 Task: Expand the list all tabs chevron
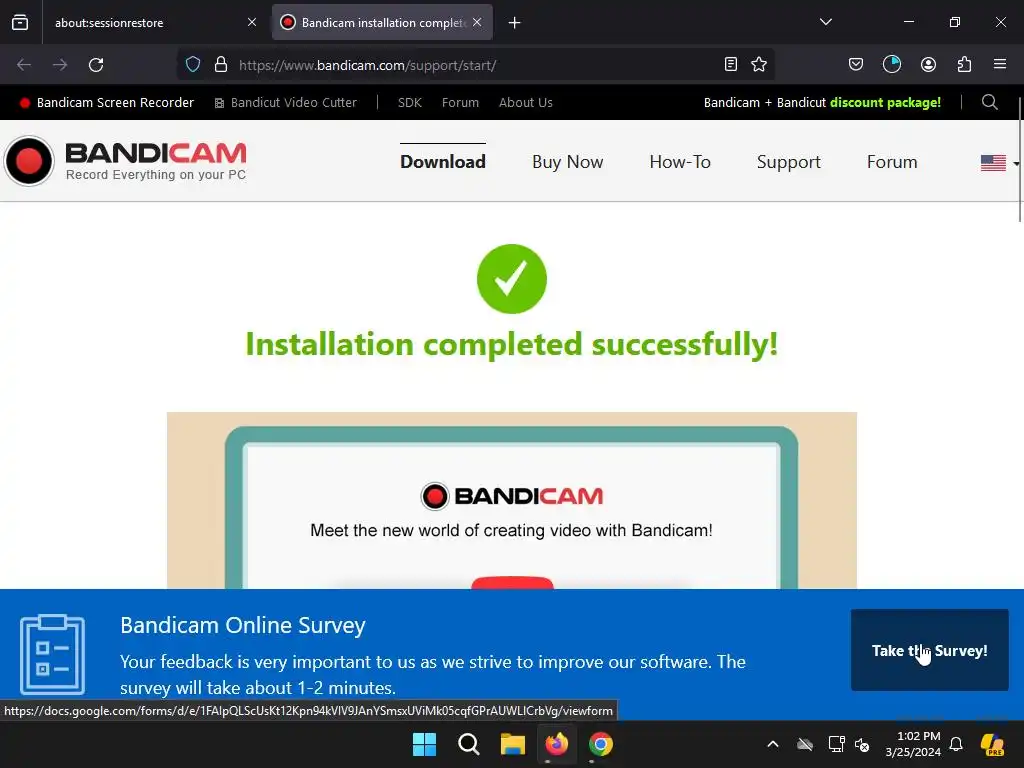click(x=825, y=22)
